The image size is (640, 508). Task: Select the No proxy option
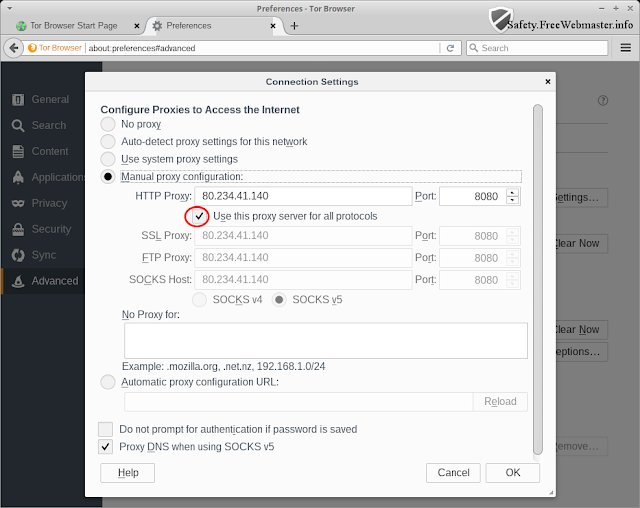pyautogui.click(x=108, y=124)
